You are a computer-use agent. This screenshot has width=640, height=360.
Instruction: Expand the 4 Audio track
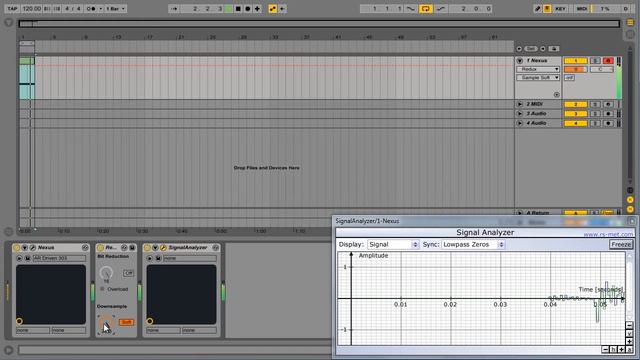(520, 123)
